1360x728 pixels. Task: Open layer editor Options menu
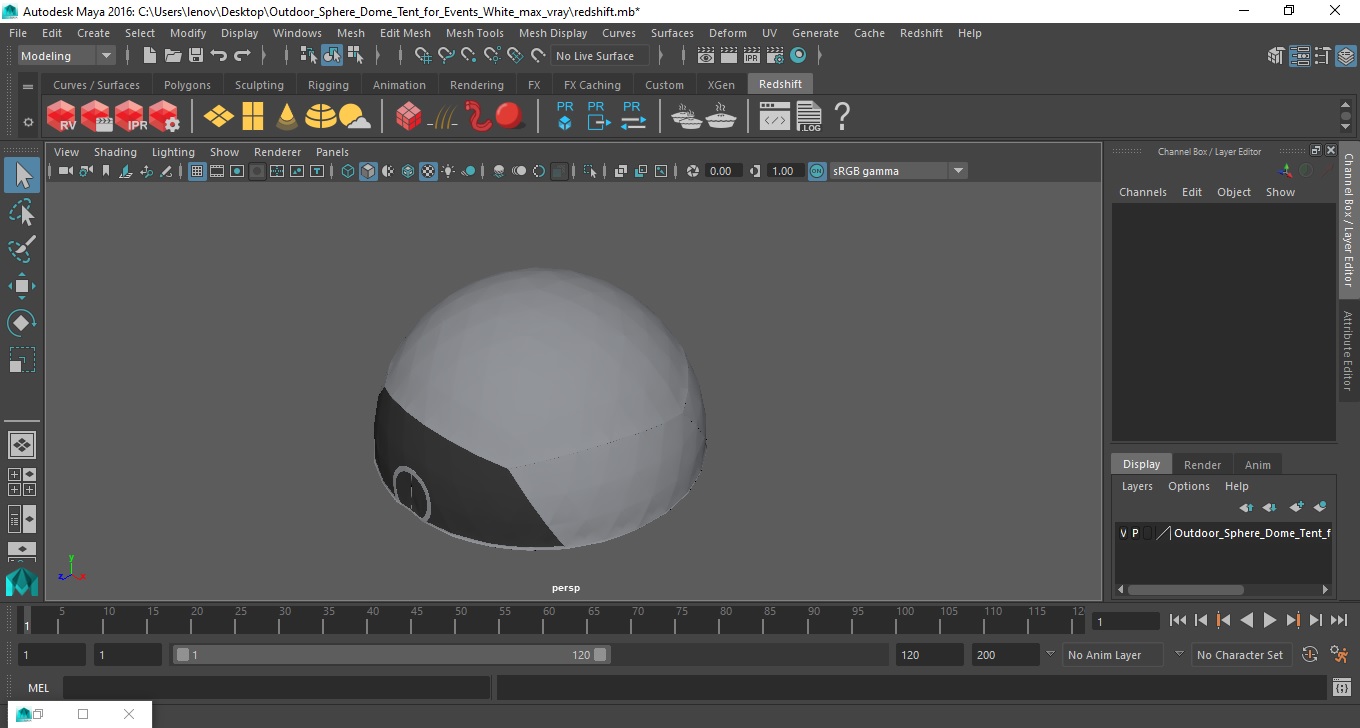tap(1188, 486)
